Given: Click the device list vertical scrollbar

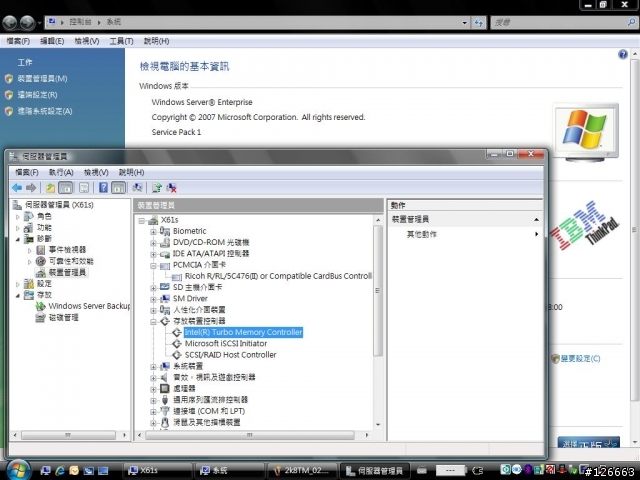Looking at the screenshot, I should (378, 291).
